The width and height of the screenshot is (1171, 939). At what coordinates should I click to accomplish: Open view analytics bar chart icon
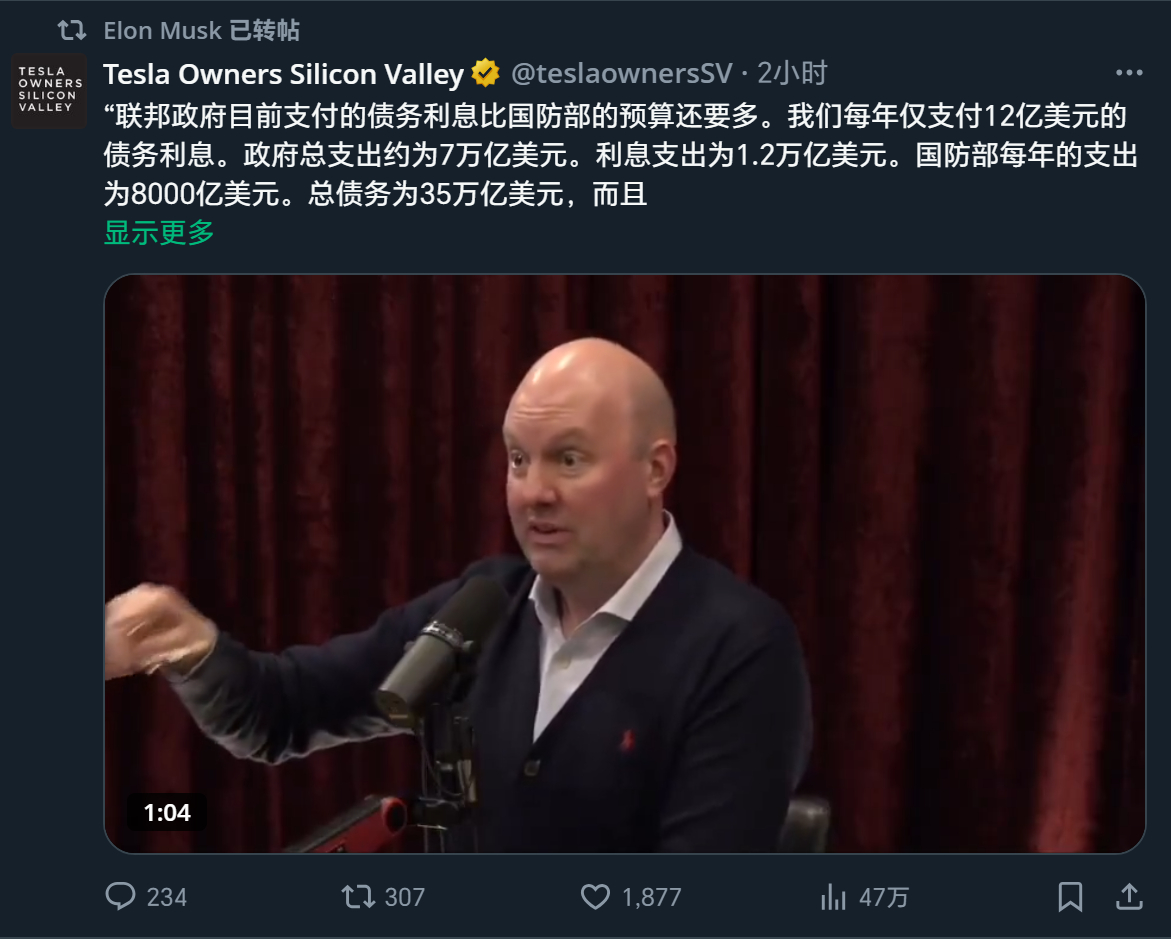[833, 896]
